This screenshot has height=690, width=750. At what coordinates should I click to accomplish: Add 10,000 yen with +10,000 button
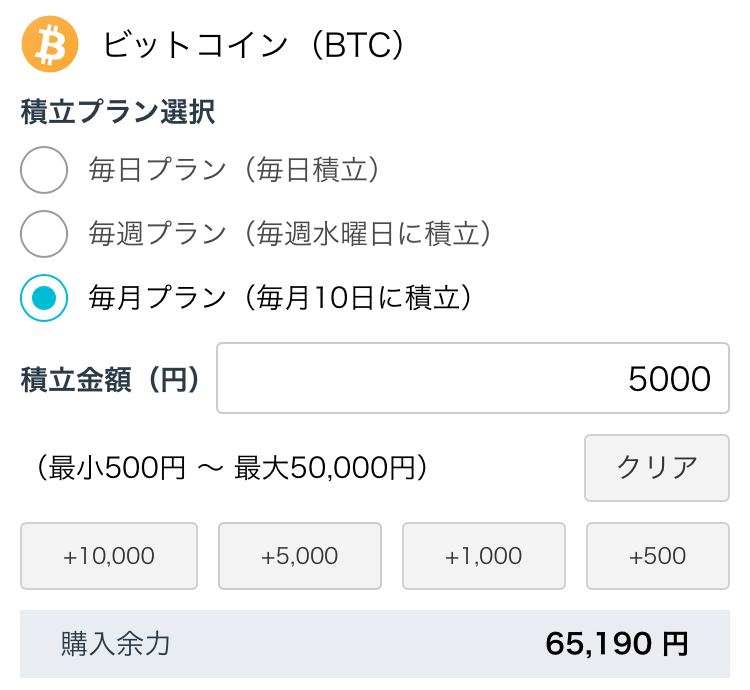(109, 556)
